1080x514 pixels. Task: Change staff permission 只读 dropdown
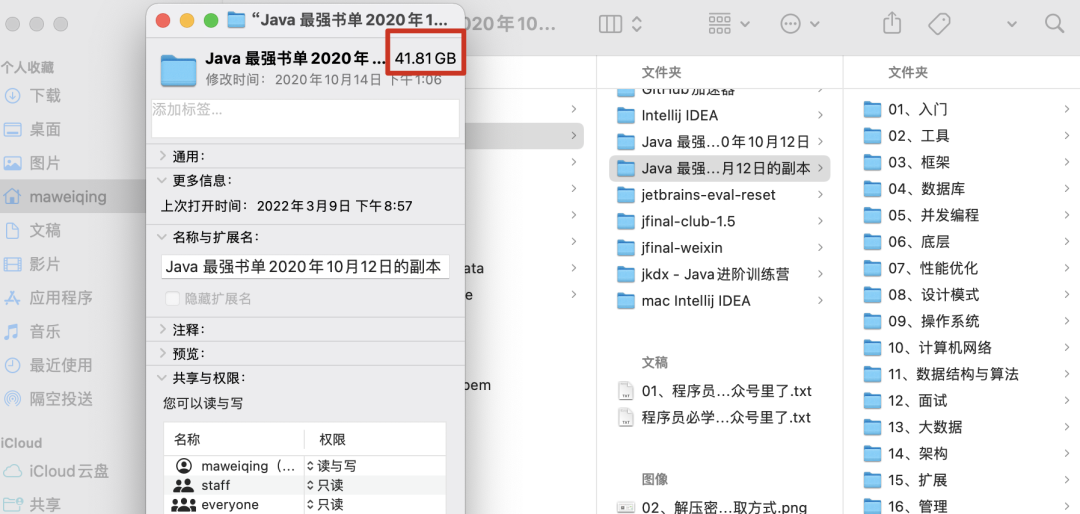[325, 485]
